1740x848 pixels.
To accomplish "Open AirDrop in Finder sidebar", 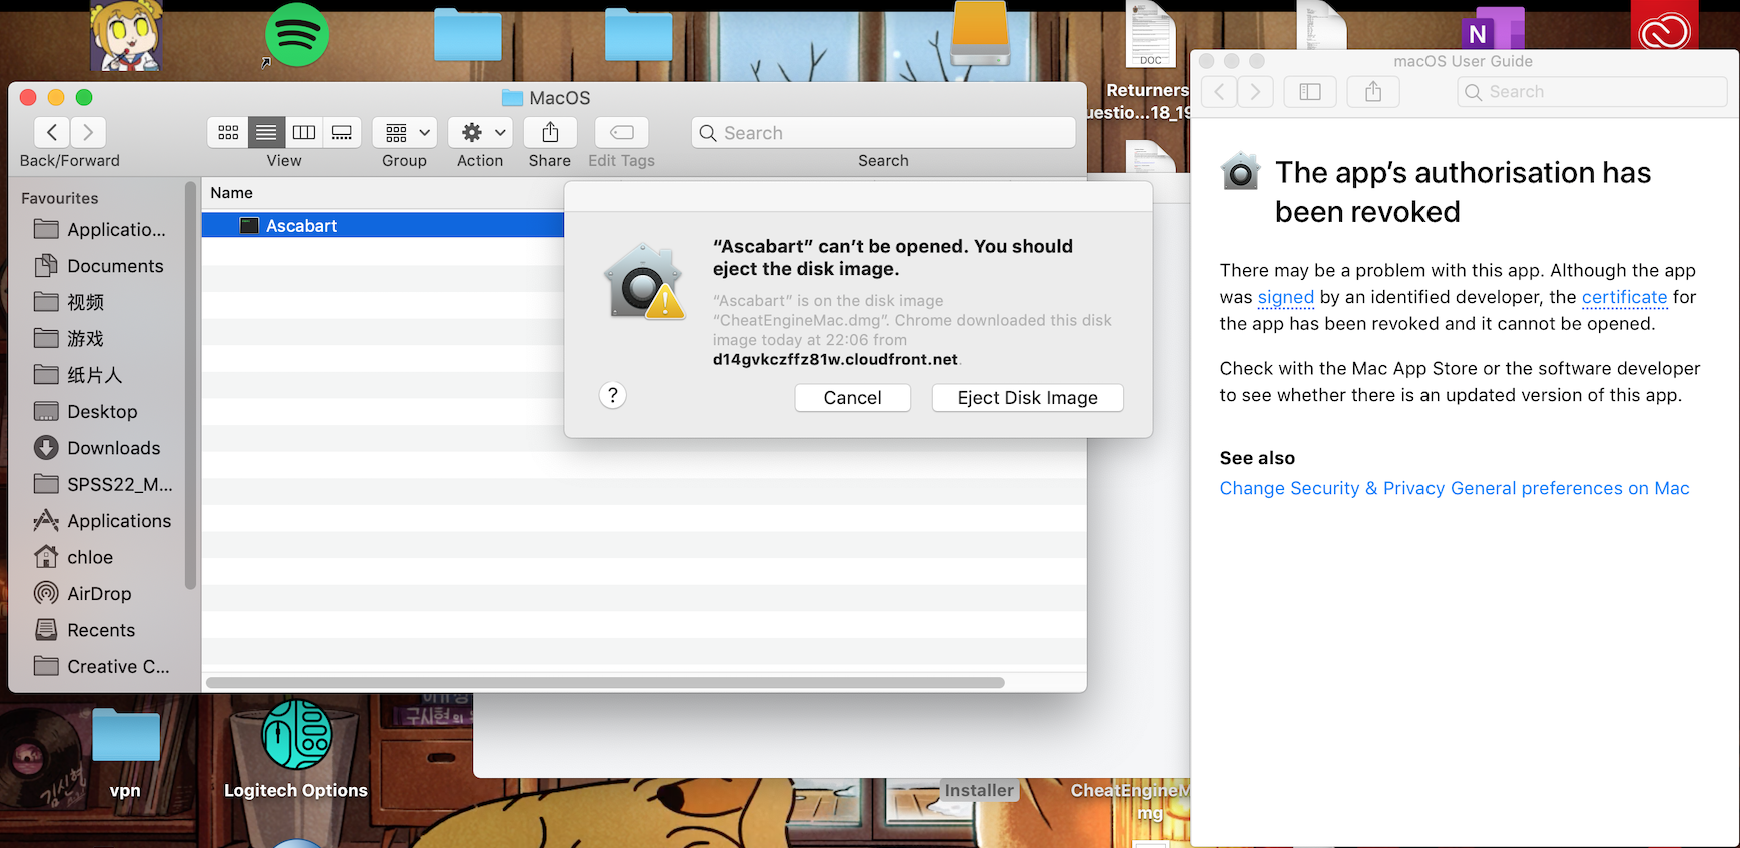I will pyautogui.click(x=83, y=593).
